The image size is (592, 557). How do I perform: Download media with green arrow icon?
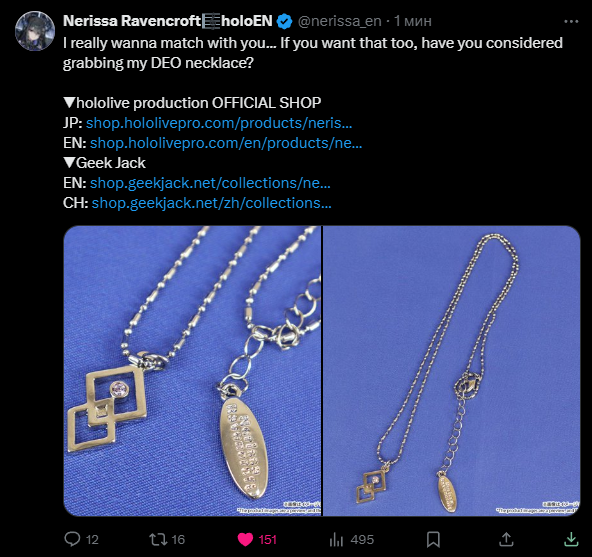click(571, 539)
